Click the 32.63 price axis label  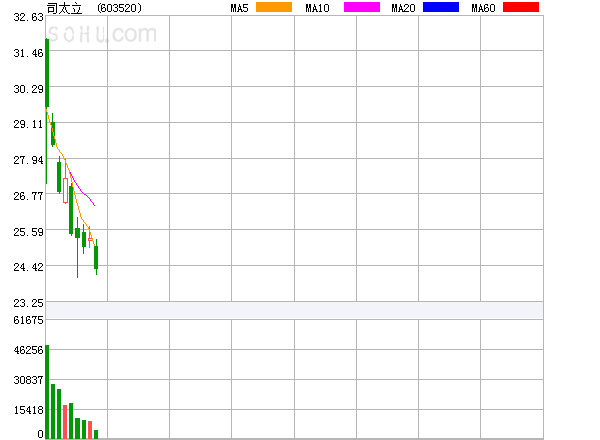tap(28, 17)
